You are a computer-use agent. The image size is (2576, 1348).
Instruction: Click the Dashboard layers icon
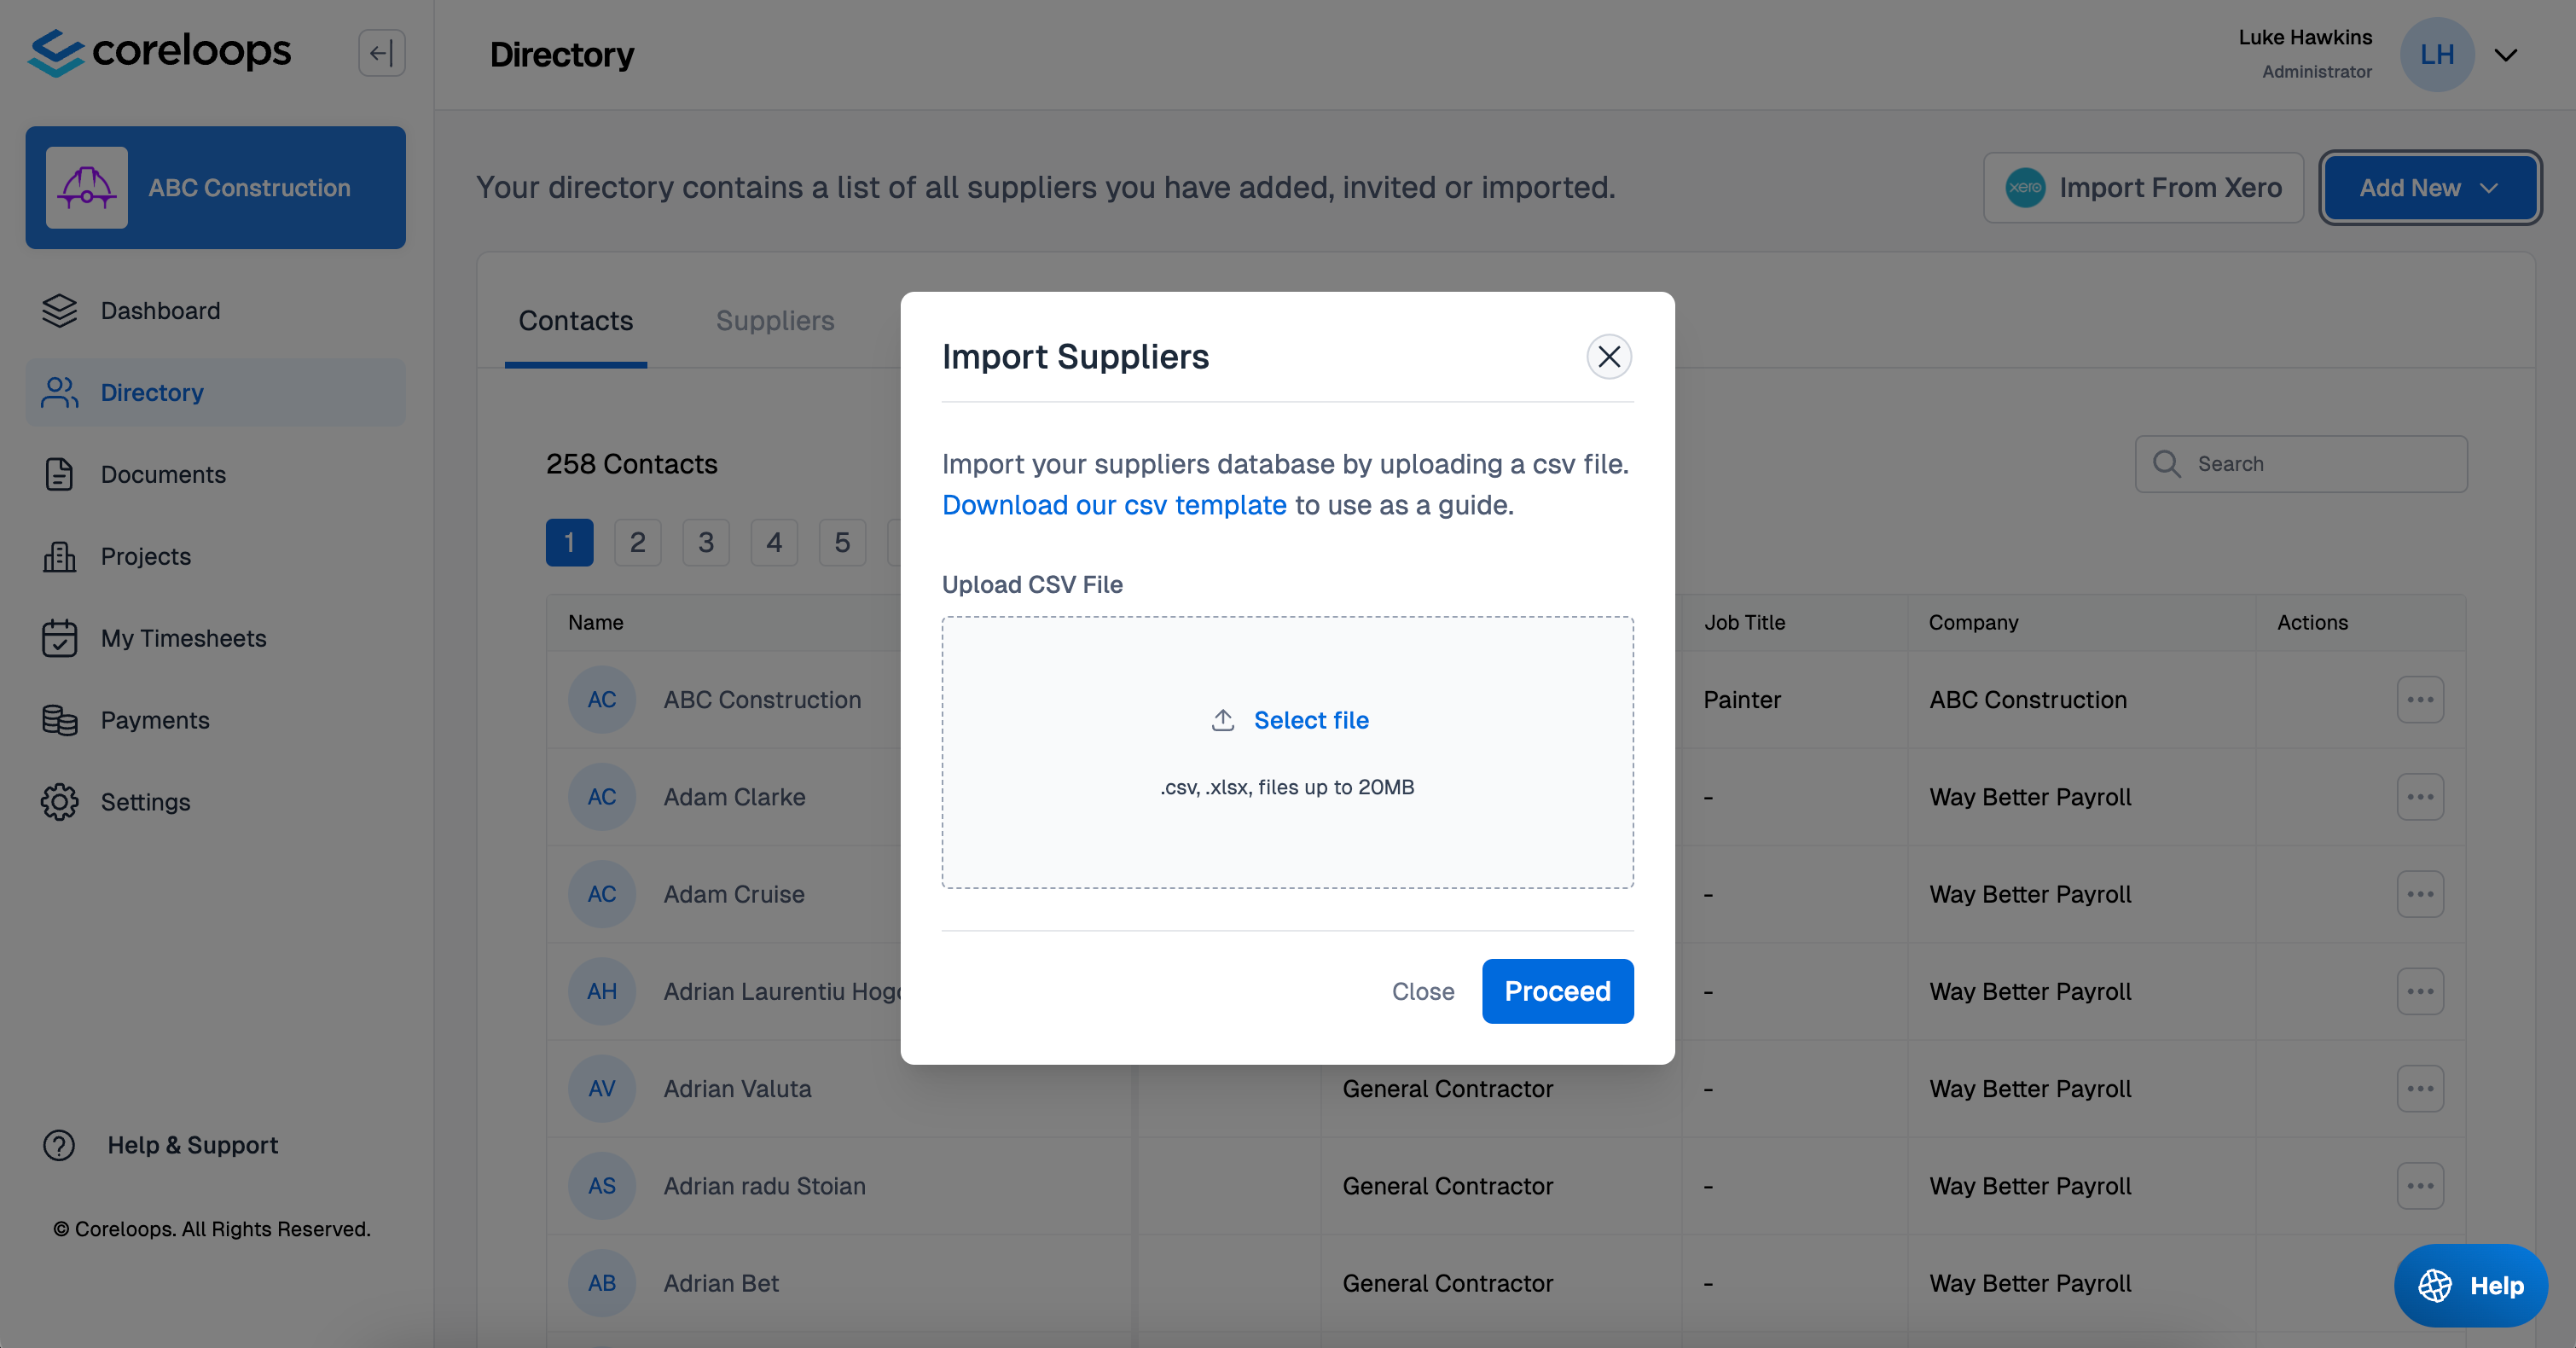pos(59,311)
